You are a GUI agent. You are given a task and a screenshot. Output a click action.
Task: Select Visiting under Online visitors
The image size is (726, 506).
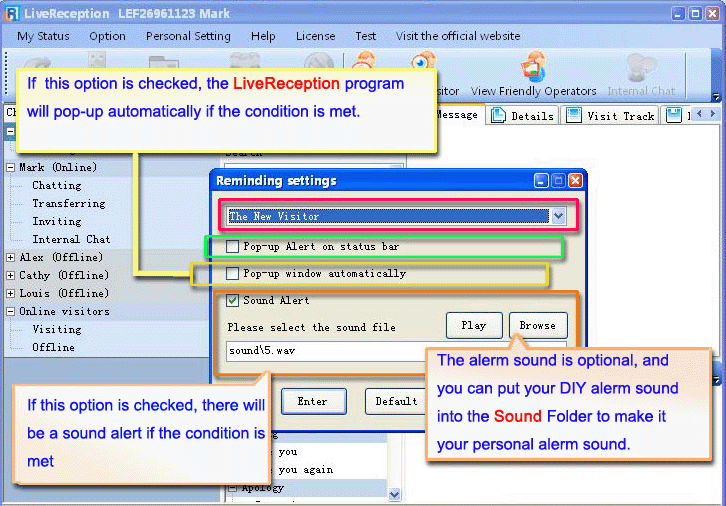(56, 330)
